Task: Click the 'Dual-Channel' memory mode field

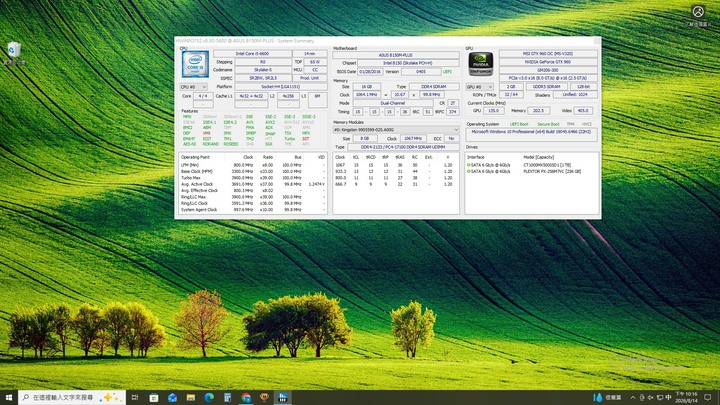Action: 393,103
